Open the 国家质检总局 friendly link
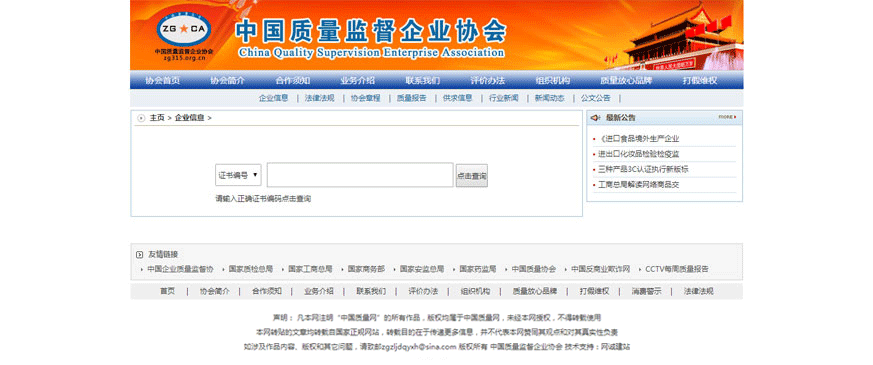Viewport: 873px width, 365px height. pyautogui.click(x=251, y=269)
